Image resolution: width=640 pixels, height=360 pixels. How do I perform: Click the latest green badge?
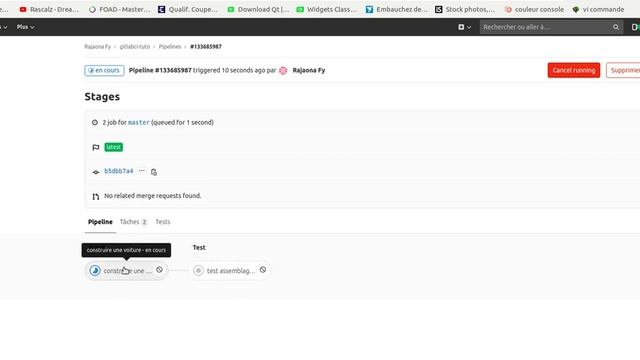[113, 147]
